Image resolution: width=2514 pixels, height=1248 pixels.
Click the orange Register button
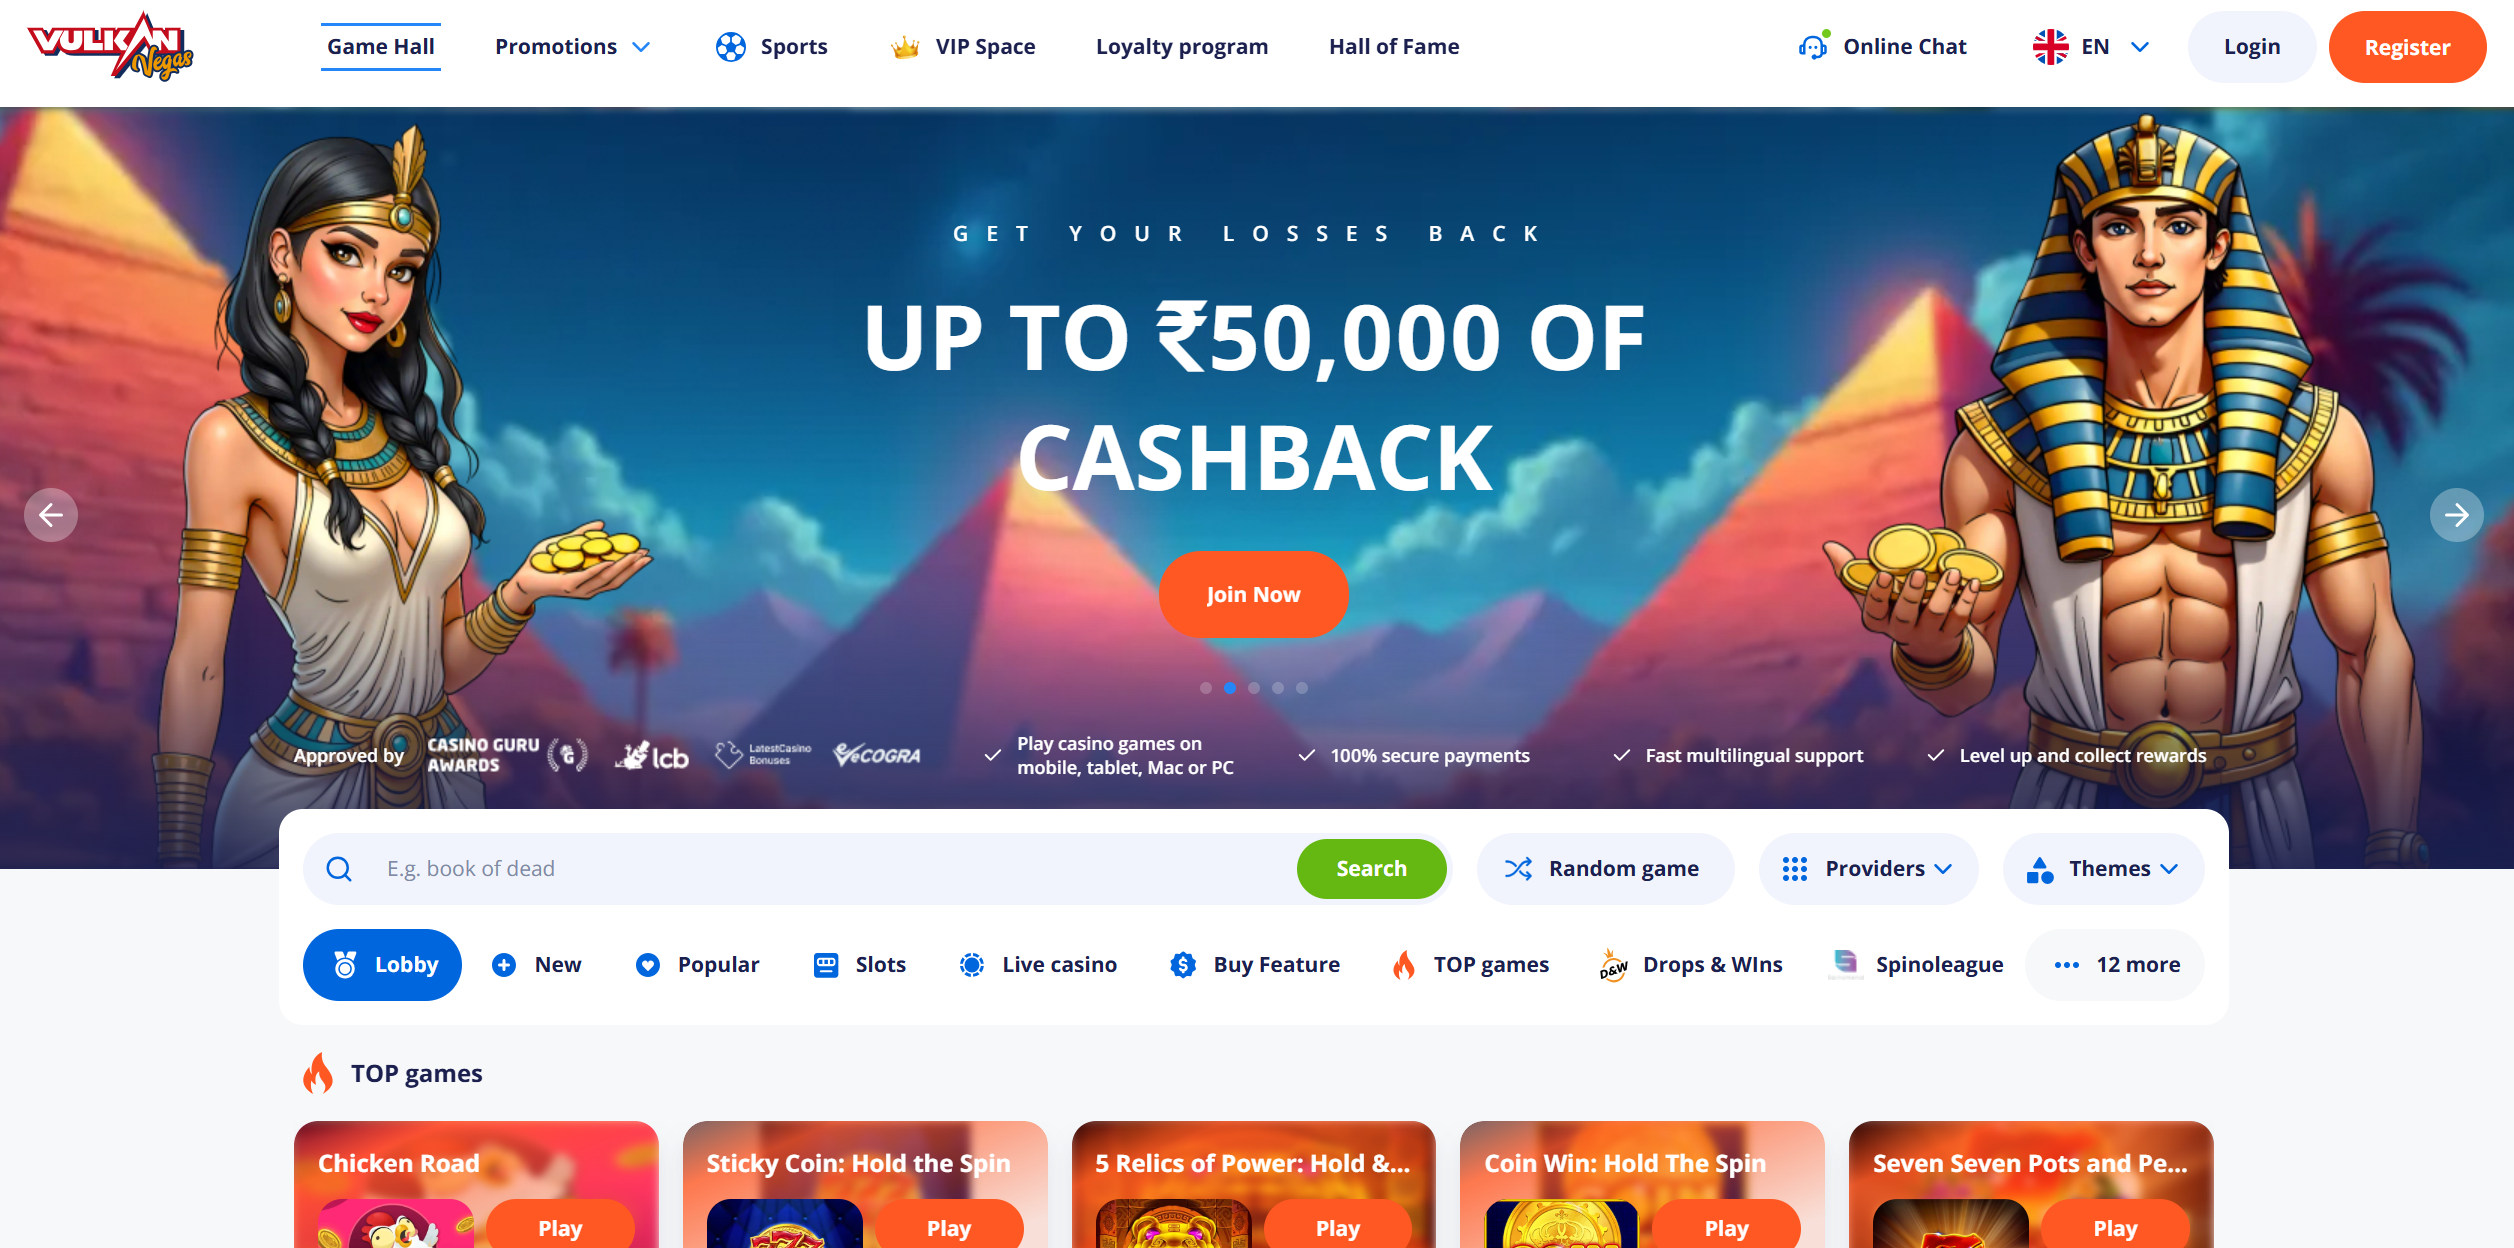pyautogui.click(x=2407, y=47)
